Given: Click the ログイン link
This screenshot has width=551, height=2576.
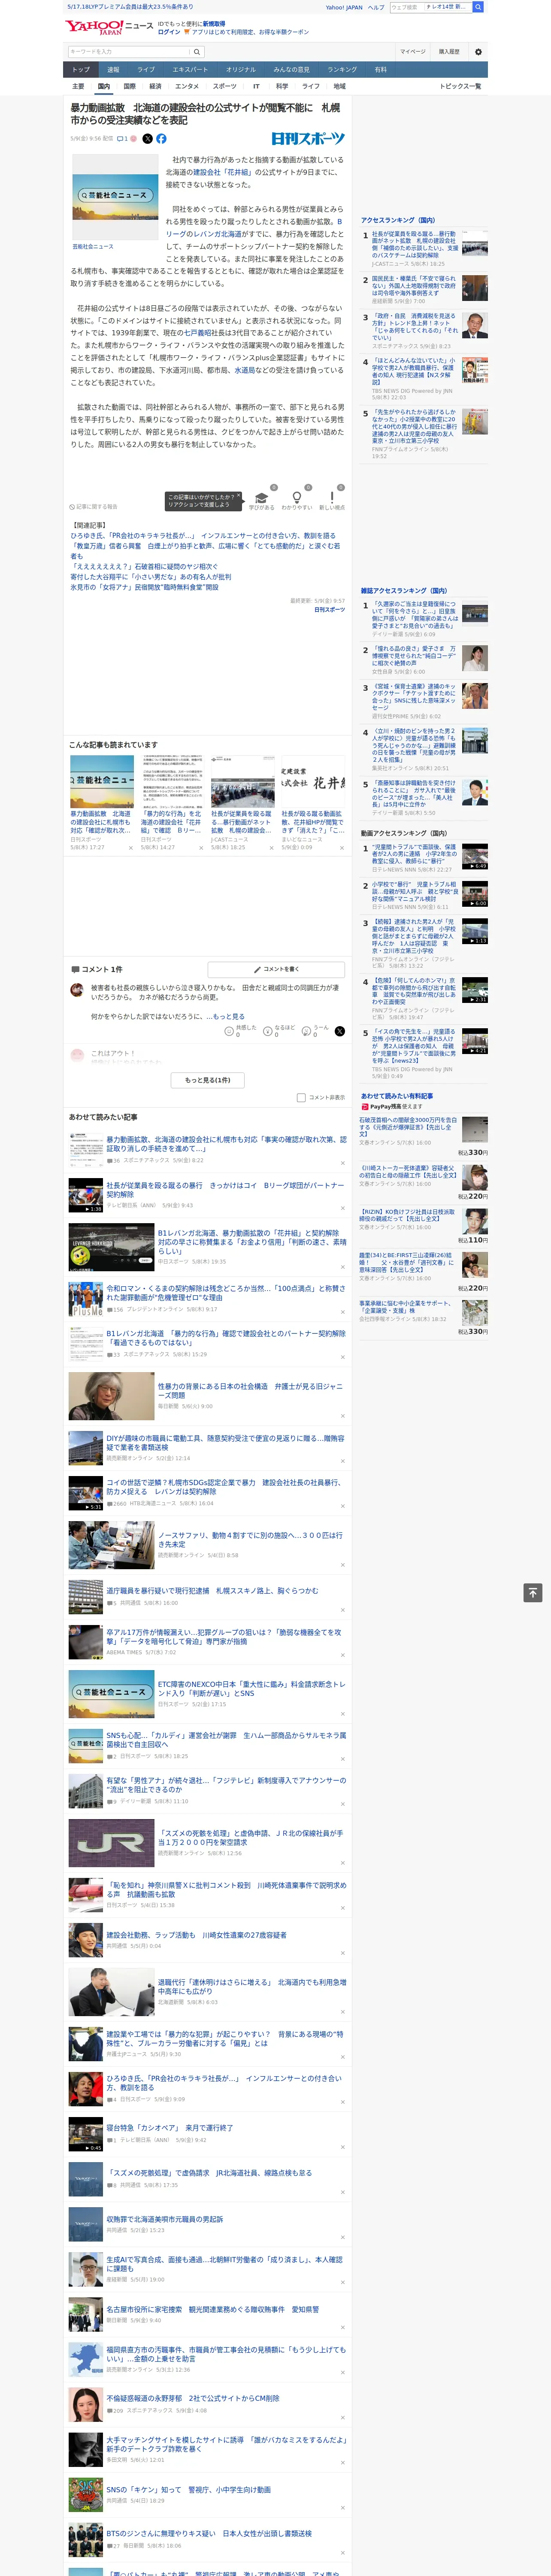Looking at the screenshot, I should (x=169, y=32).
